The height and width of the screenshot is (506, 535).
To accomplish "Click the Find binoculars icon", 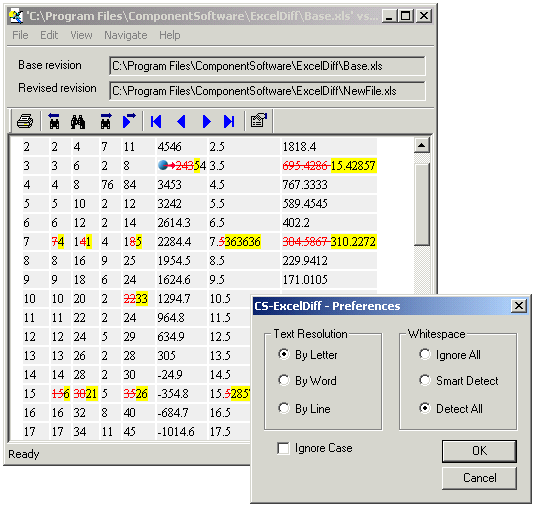I will pyautogui.click(x=78, y=121).
